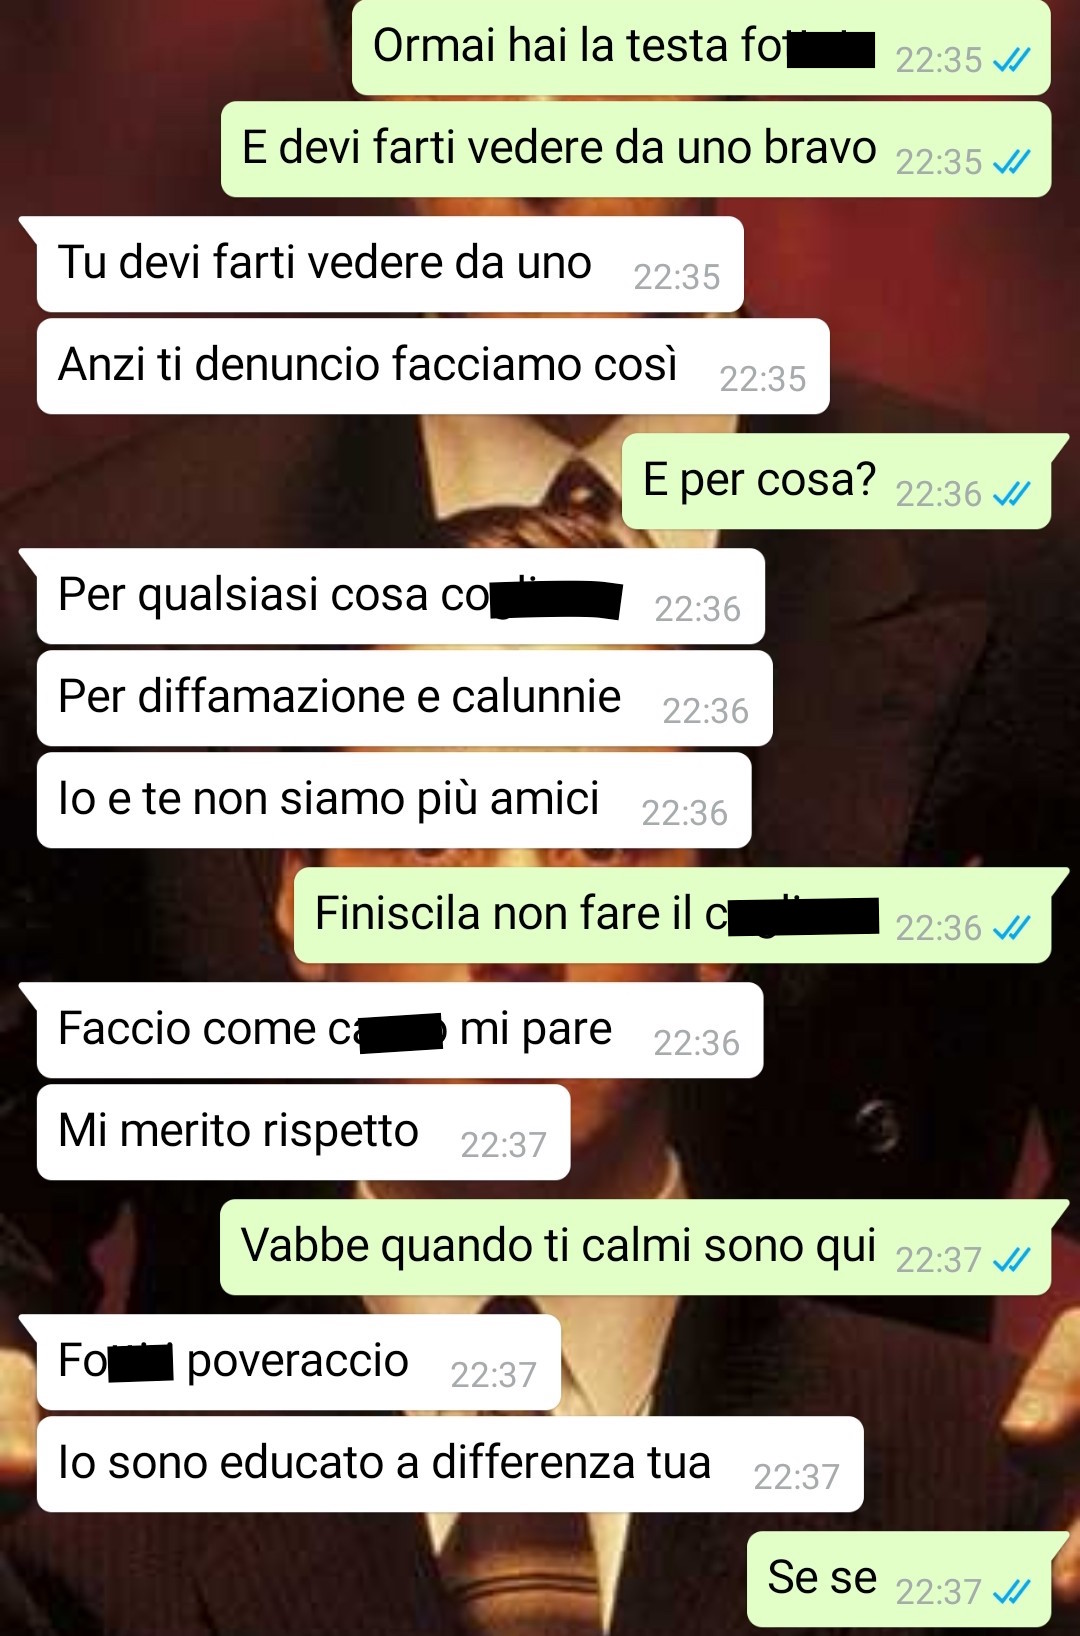Click read checkmarks on 'Finiscila non fare il' message

(x=1012, y=927)
